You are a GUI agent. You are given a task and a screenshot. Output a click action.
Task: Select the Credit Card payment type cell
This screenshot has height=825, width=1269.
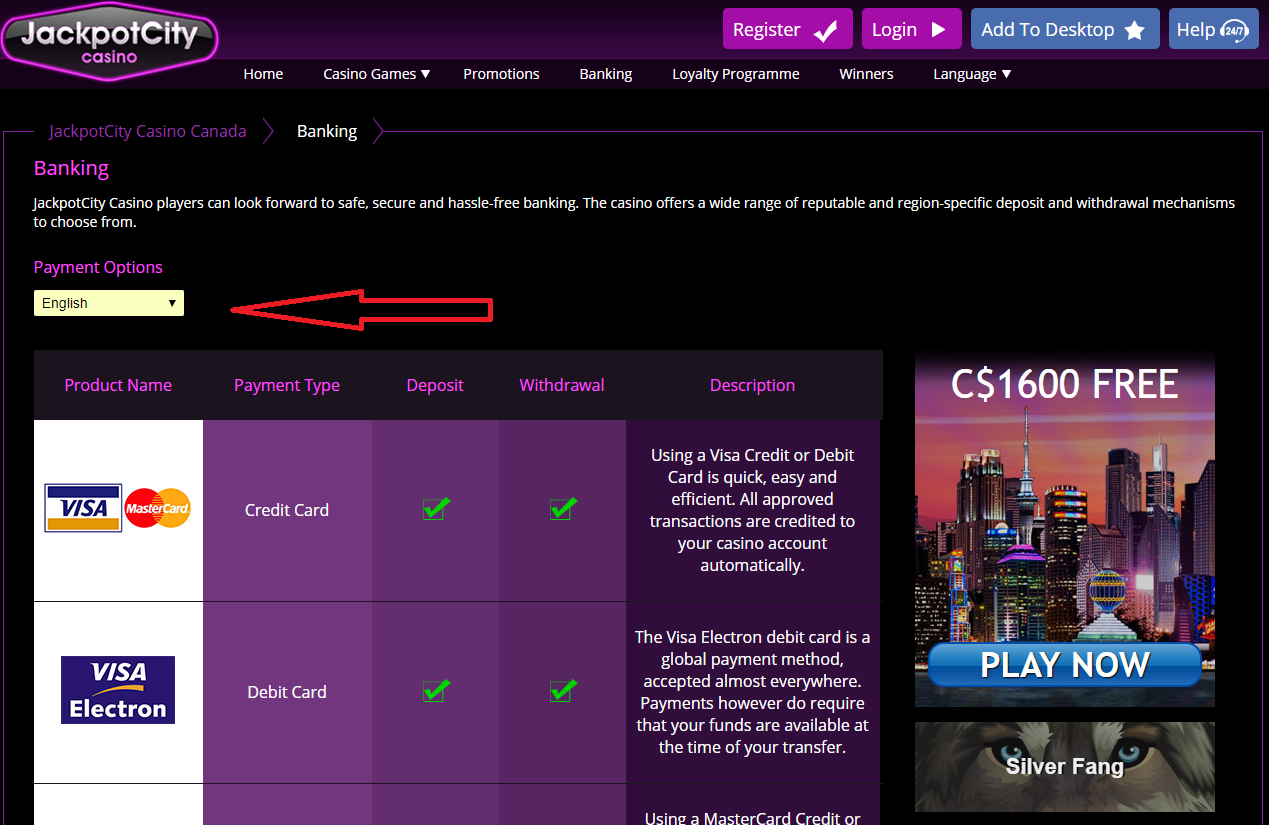[x=287, y=510]
